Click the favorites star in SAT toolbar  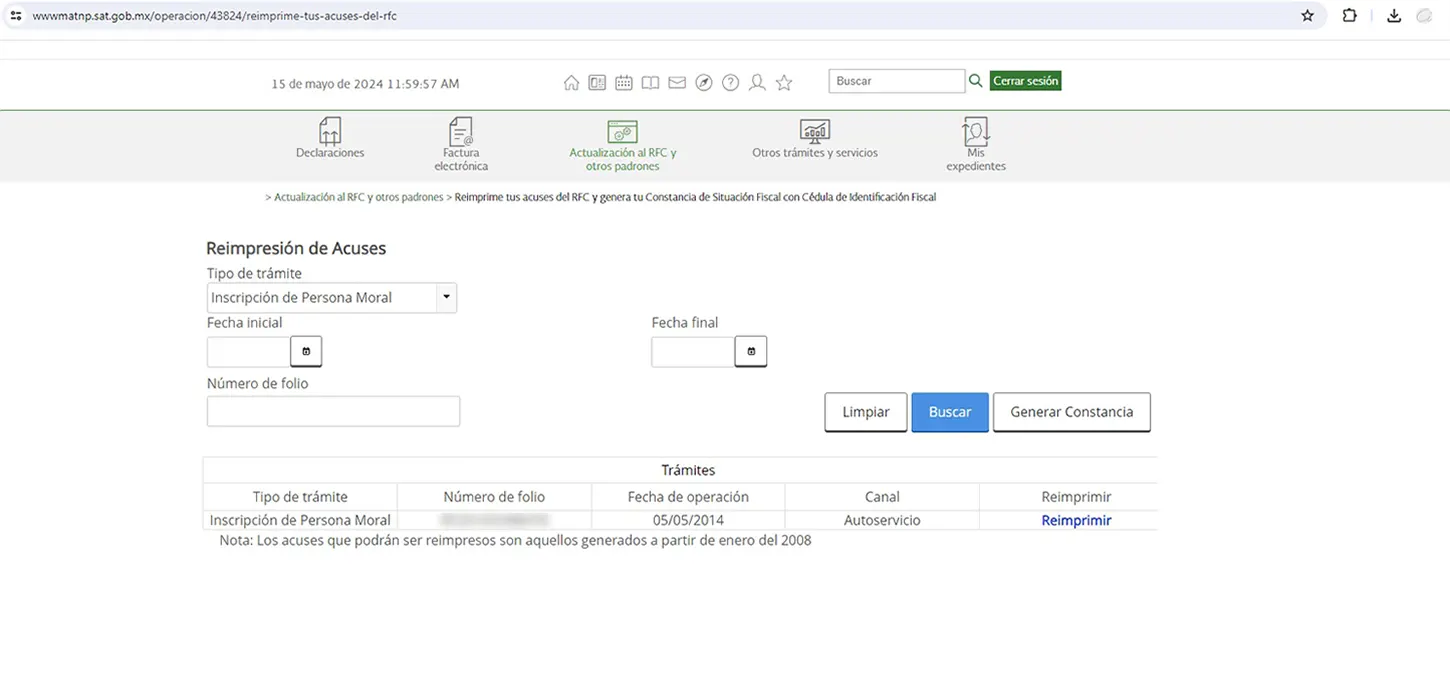point(784,83)
